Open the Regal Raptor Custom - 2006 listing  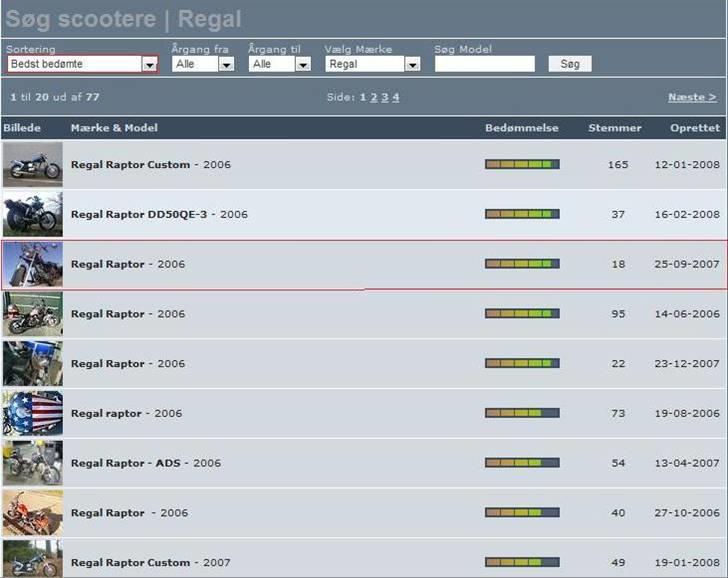(x=150, y=165)
